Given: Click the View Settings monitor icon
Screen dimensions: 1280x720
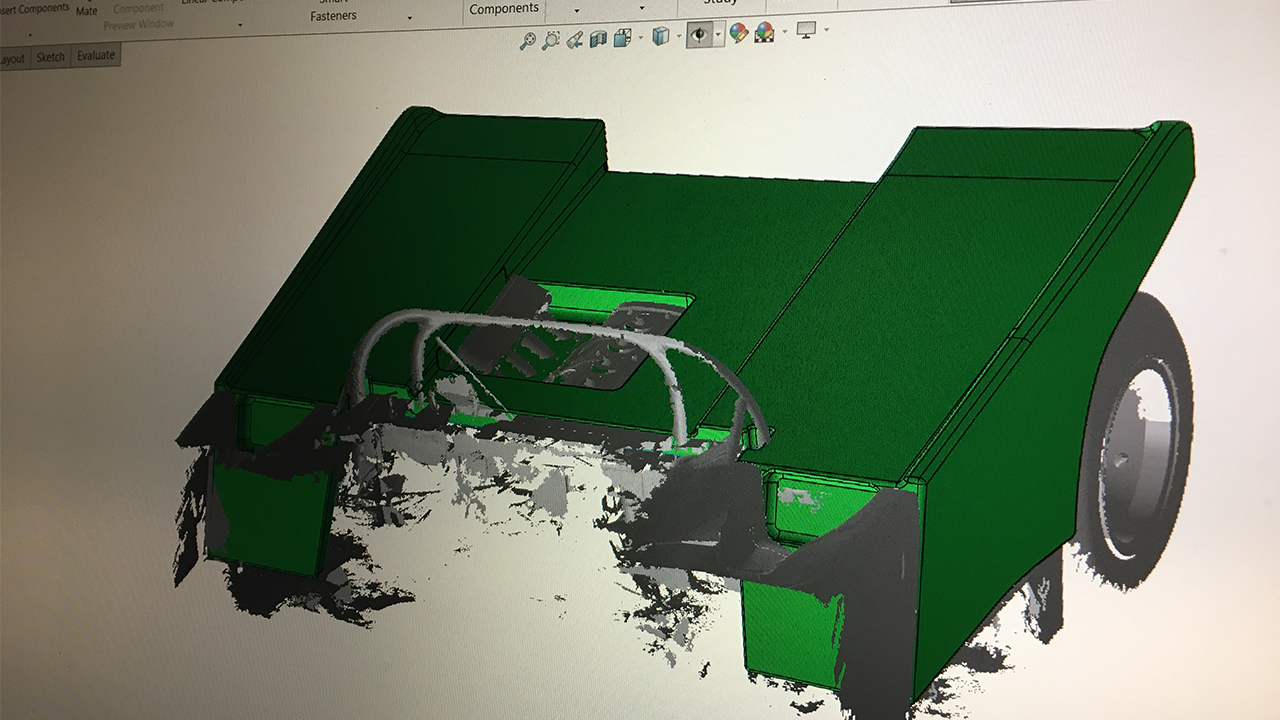Looking at the screenshot, I should (x=806, y=30).
